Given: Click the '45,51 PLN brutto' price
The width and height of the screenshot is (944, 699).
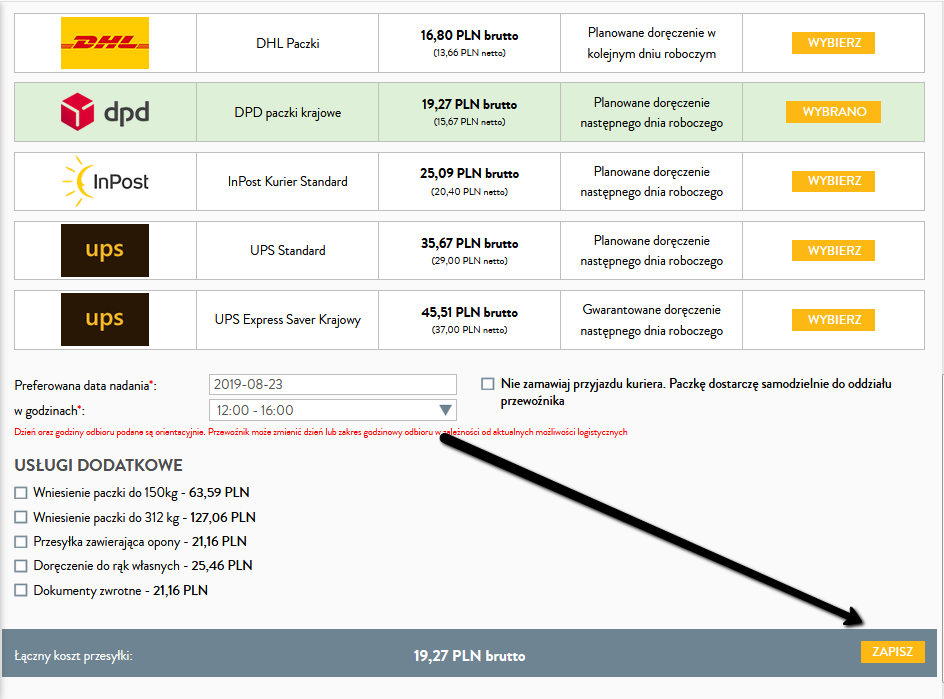Looking at the screenshot, I should (470, 312).
